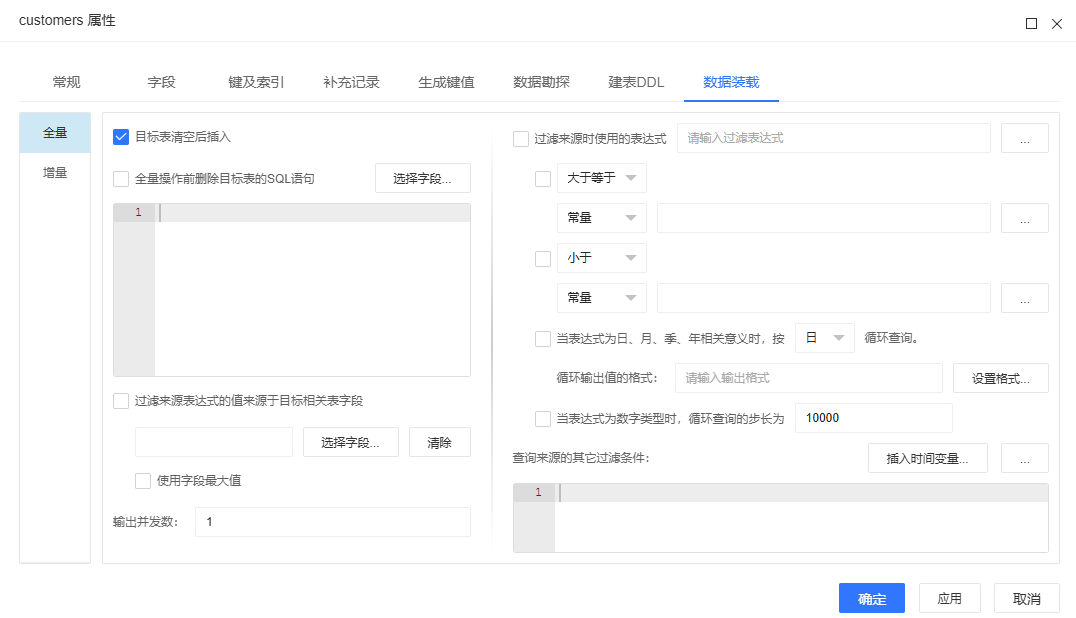Click ellipsis button for 大于等于 value
Screen dimensions: 1076x618
click(x=1025, y=218)
